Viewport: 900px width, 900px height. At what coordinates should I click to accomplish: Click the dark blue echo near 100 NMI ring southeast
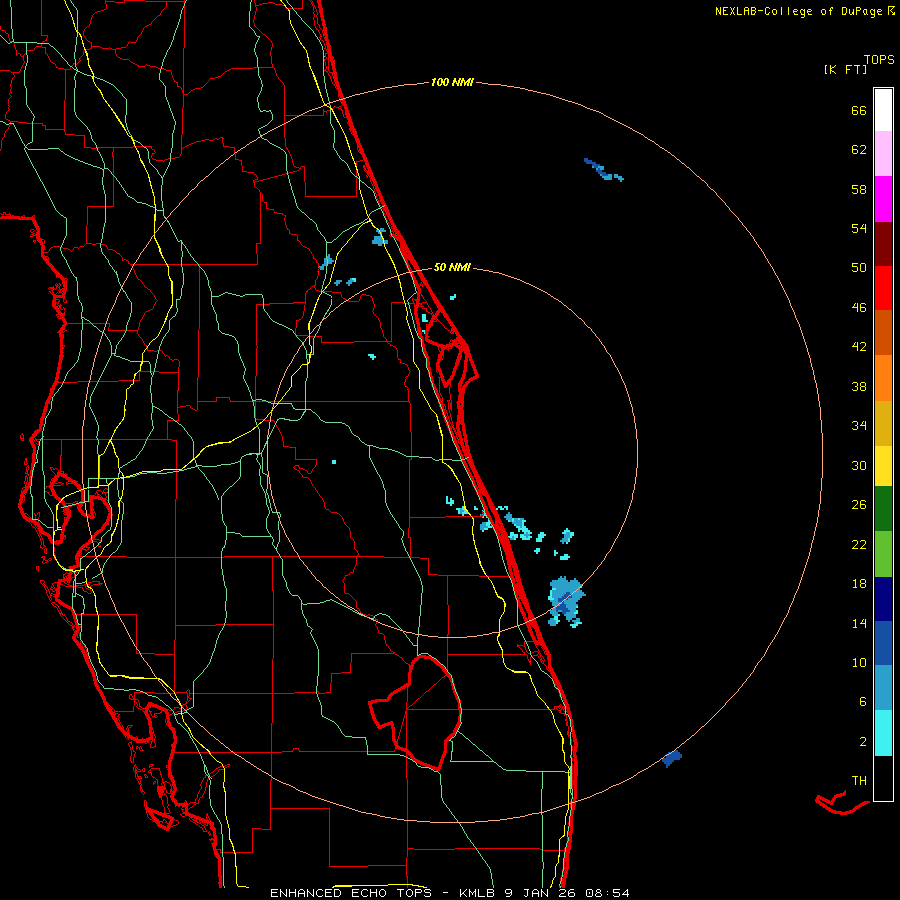(672, 758)
